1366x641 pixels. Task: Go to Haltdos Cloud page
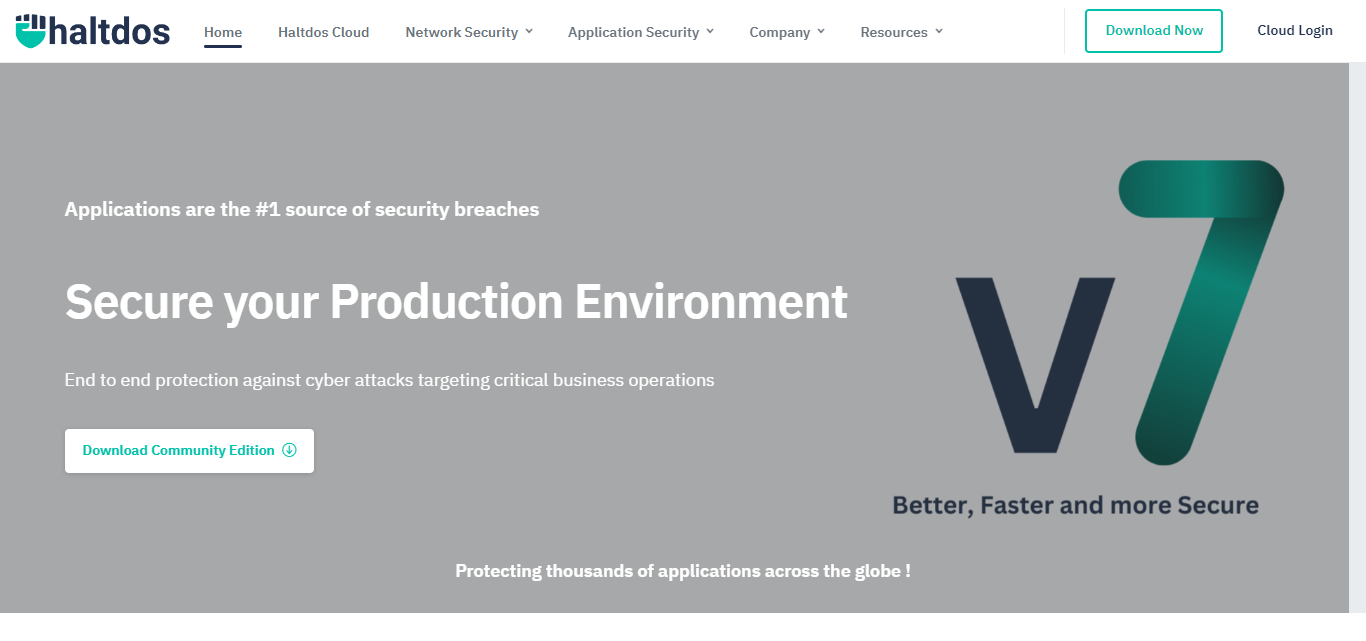tap(323, 32)
